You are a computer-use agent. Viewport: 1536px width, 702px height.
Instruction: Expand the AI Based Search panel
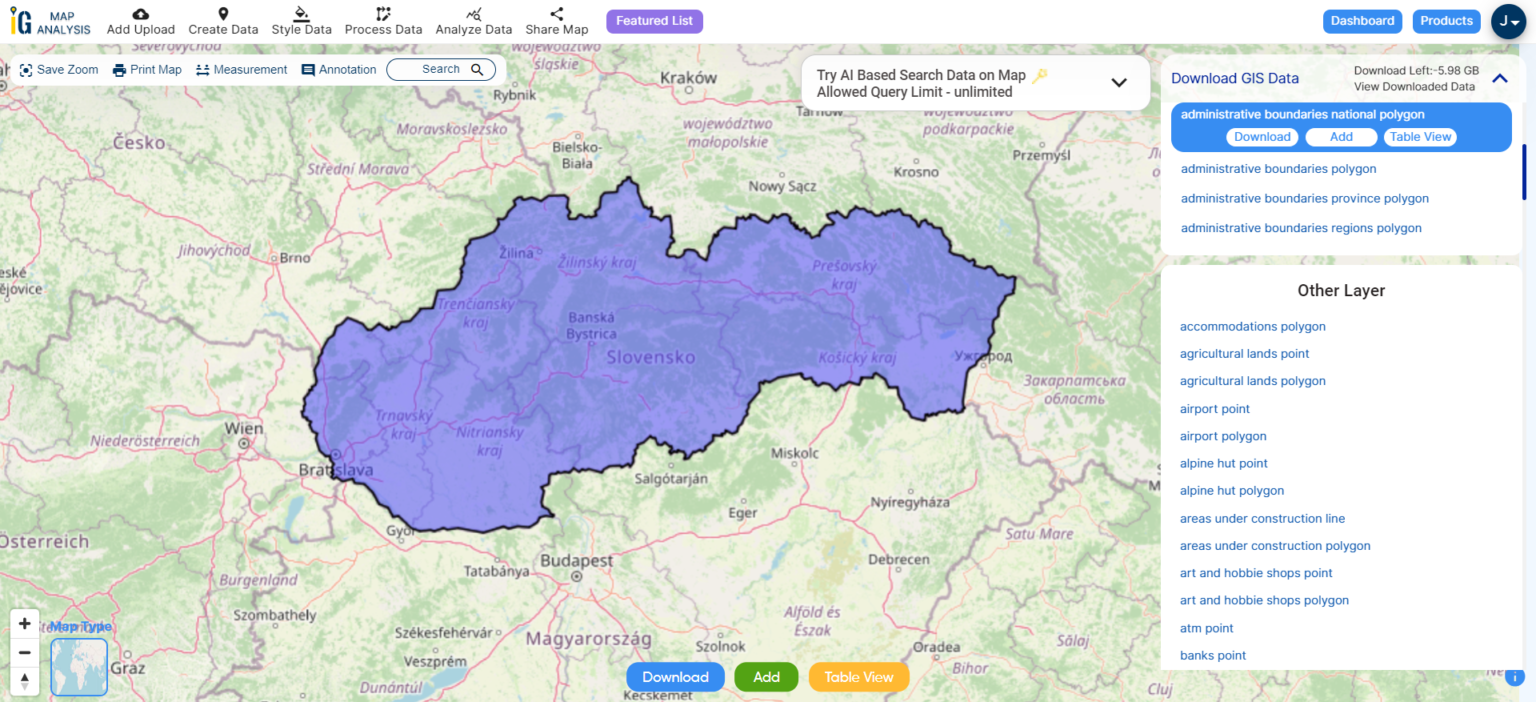[1118, 83]
